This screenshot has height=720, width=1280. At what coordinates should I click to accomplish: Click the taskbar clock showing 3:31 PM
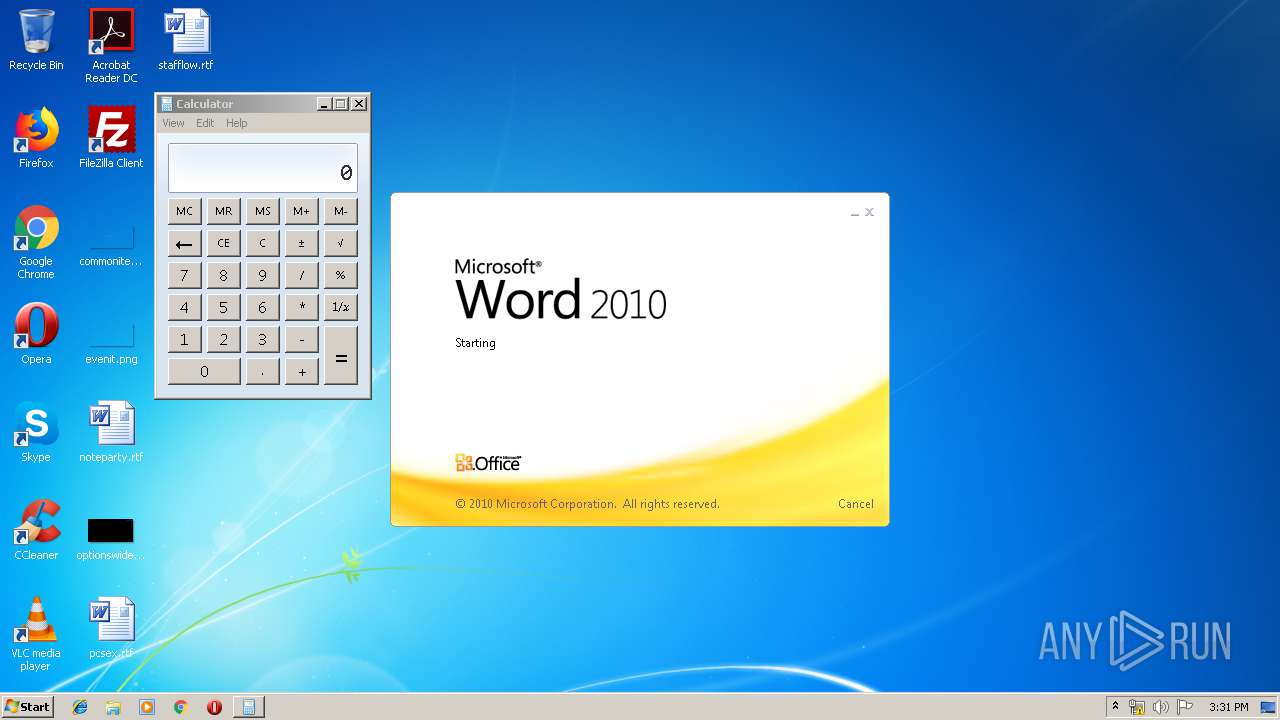point(1228,707)
